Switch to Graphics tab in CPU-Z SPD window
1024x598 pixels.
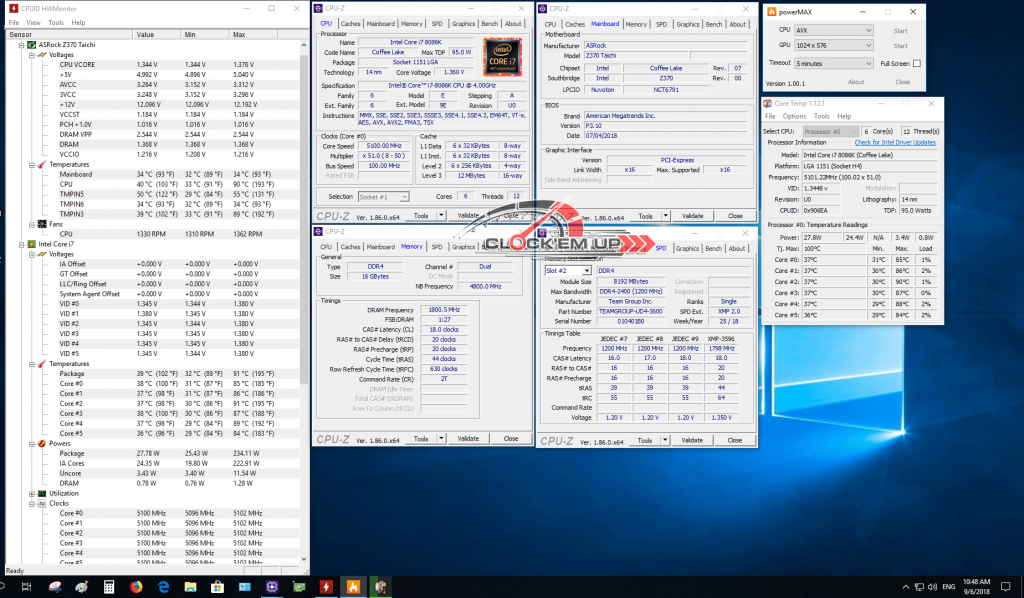[x=687, y=248]
